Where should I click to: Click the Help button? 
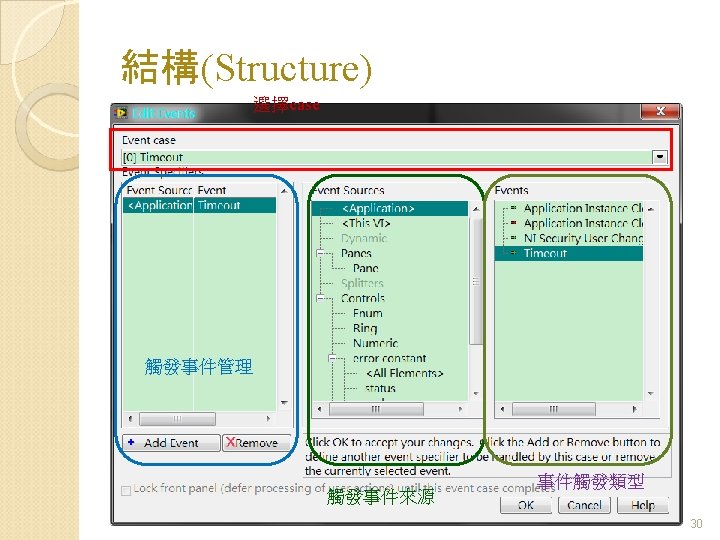coord(643,505)
